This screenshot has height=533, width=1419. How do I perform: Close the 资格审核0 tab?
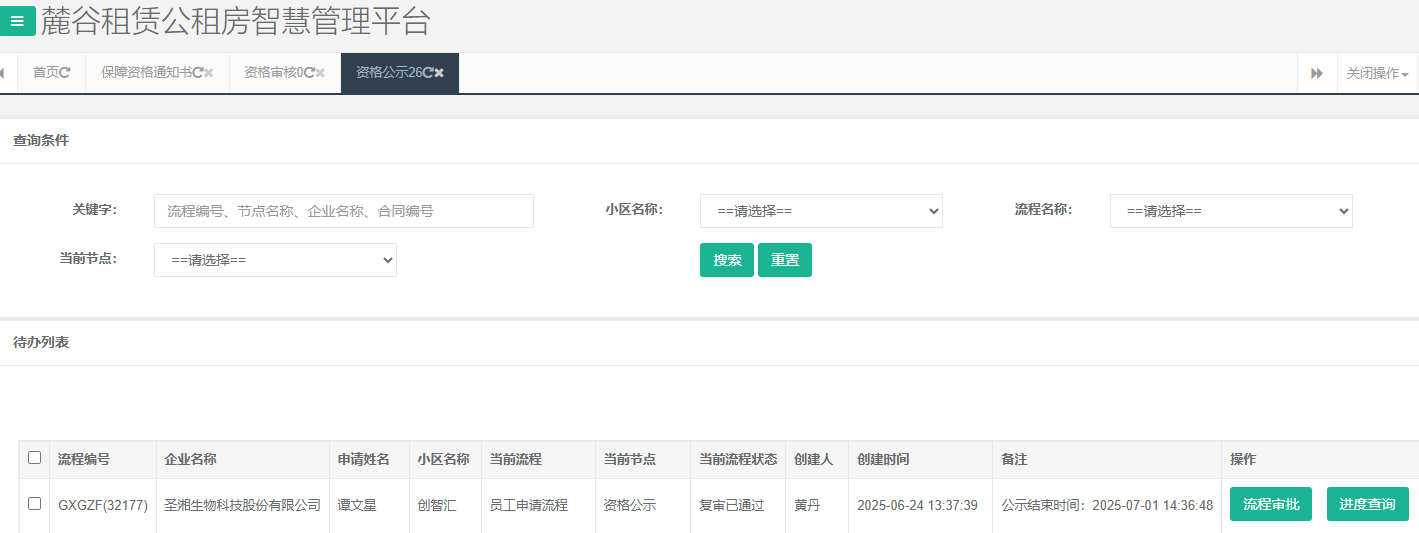click(321, 73)
